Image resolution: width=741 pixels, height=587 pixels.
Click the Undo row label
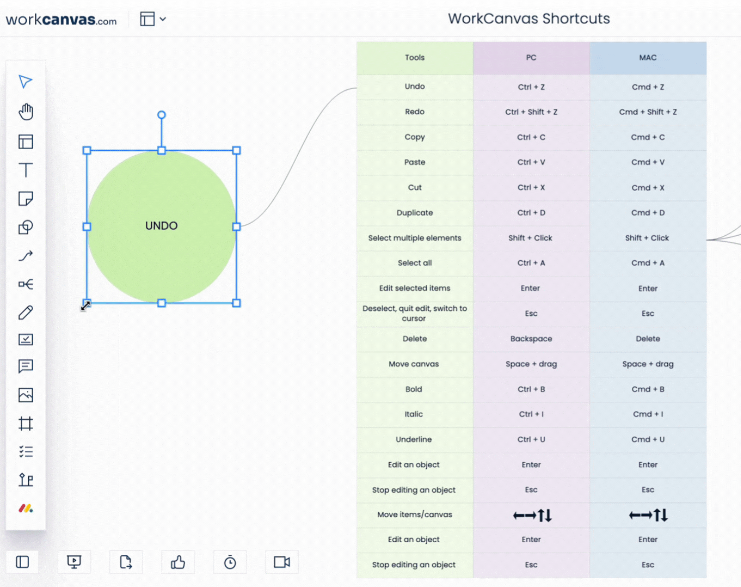(x=414, y=86)
